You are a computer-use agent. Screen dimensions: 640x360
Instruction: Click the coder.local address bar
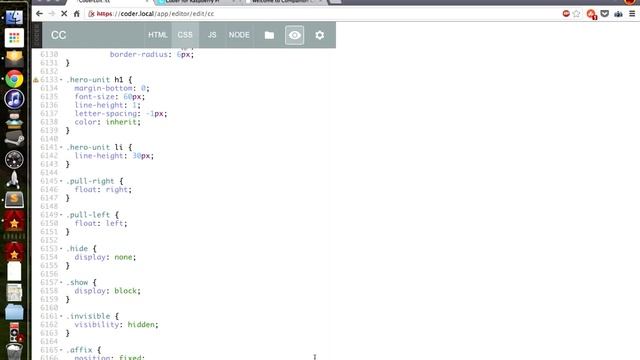point(322,13)
